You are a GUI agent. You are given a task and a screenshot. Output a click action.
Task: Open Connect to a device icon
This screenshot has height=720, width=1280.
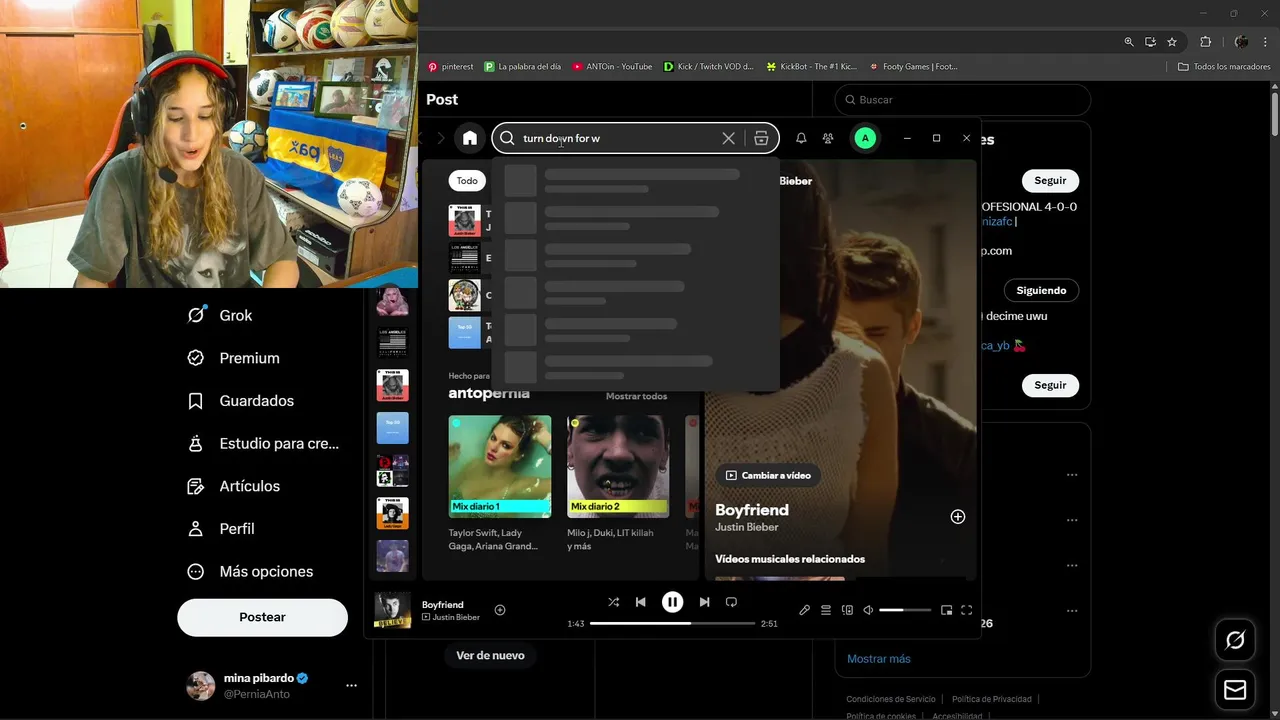pos(847,610)
